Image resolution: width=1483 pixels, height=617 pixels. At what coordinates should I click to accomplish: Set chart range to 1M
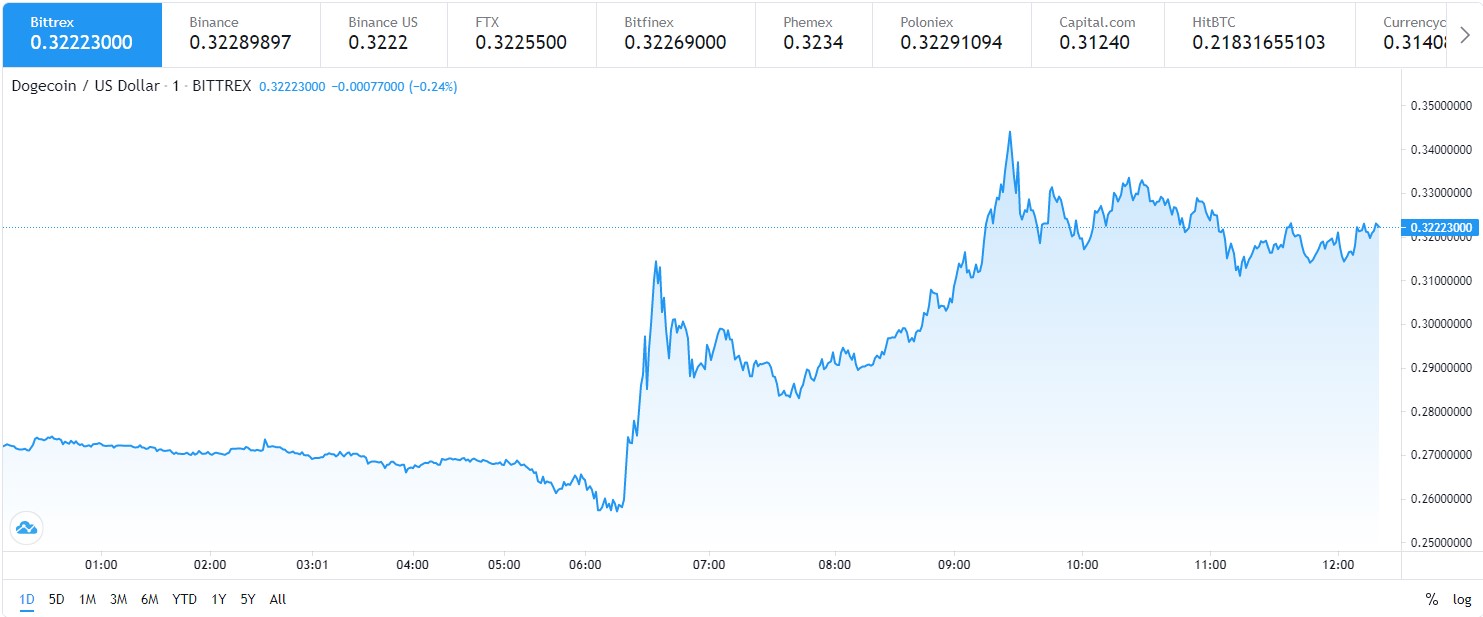click(x=88, y=599)
